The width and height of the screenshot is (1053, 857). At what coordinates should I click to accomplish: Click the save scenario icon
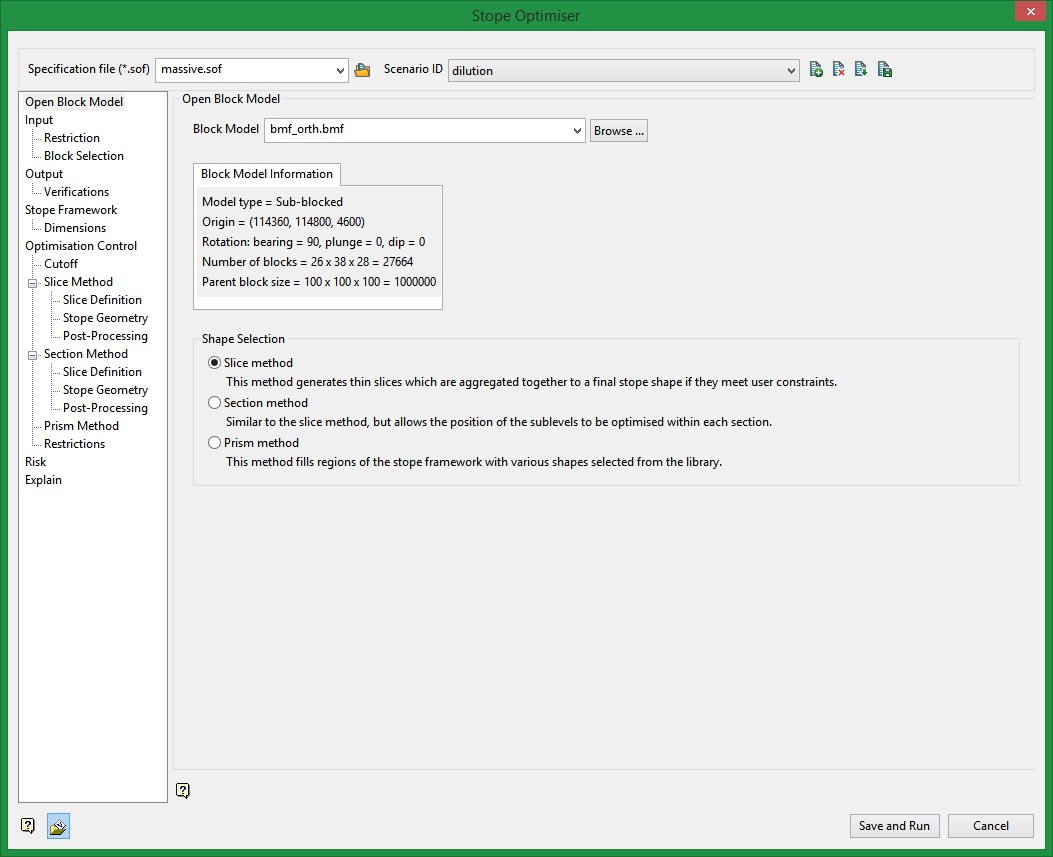pyautogui.click(x=885, y=70)
